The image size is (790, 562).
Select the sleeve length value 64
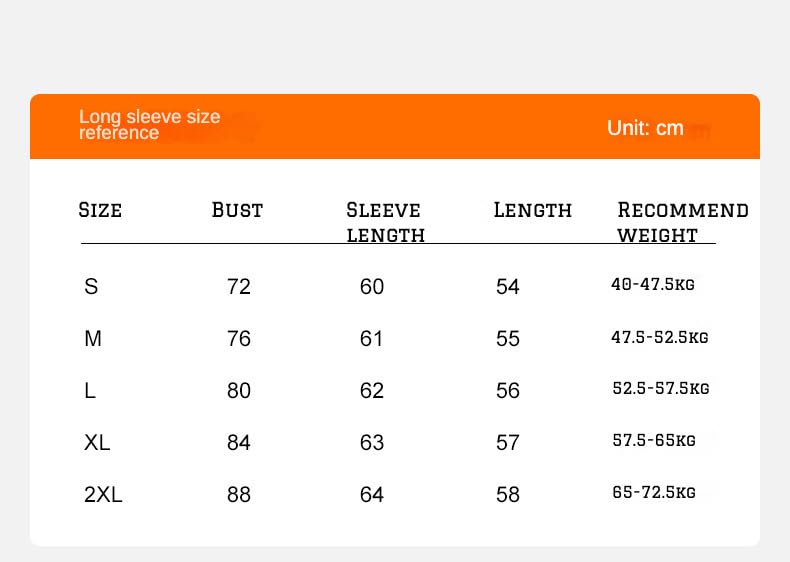[x=372, y=494]
